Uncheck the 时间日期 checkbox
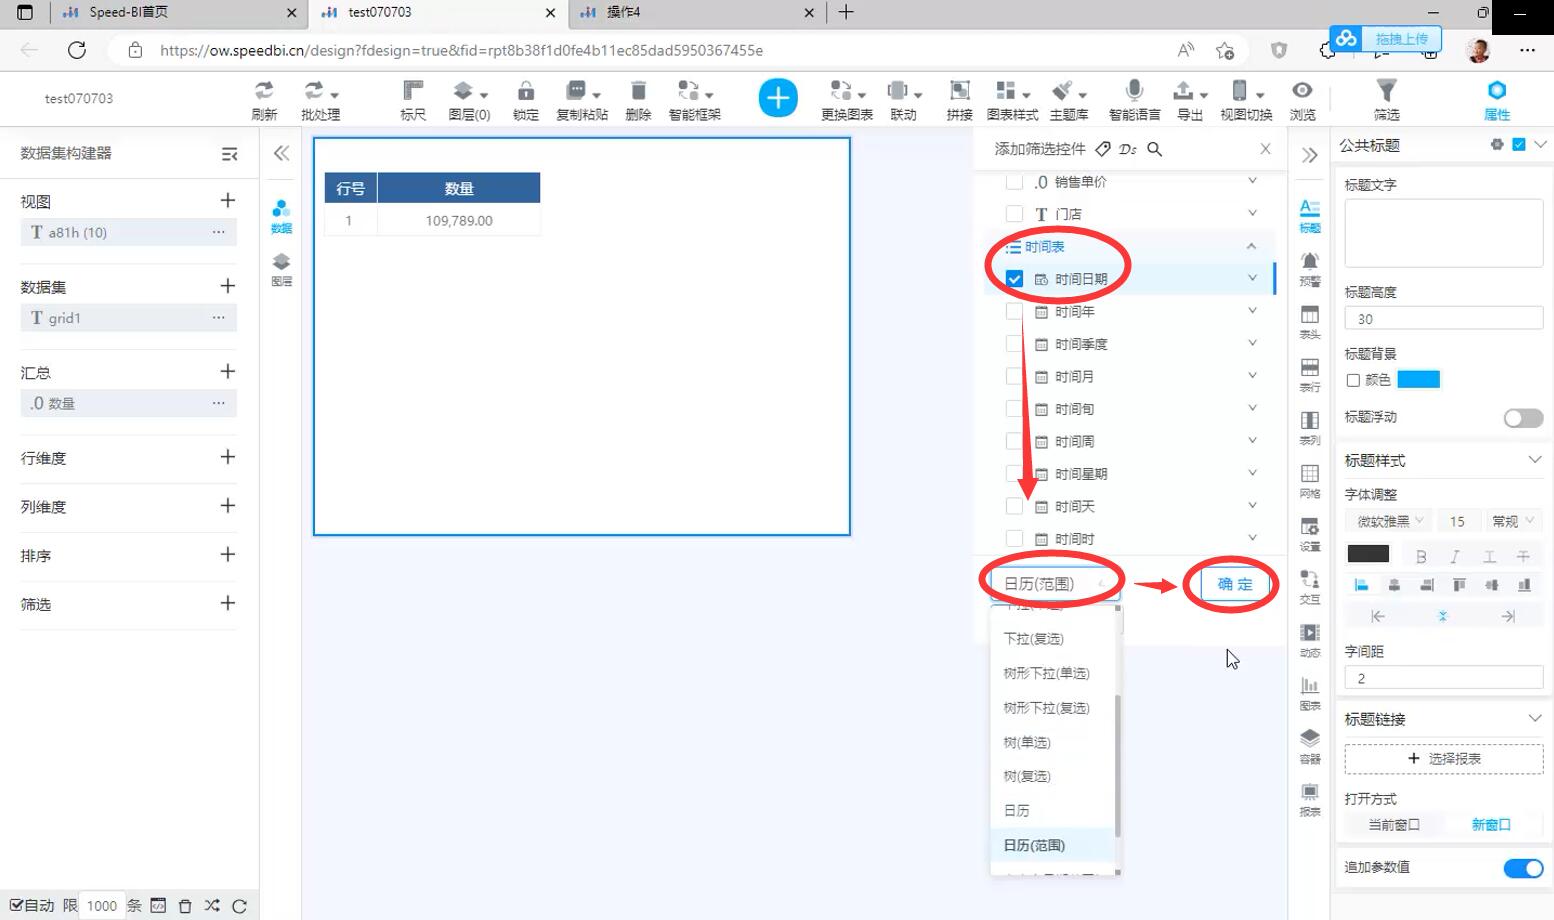 pyautogui.click(x=1014, y=279)
